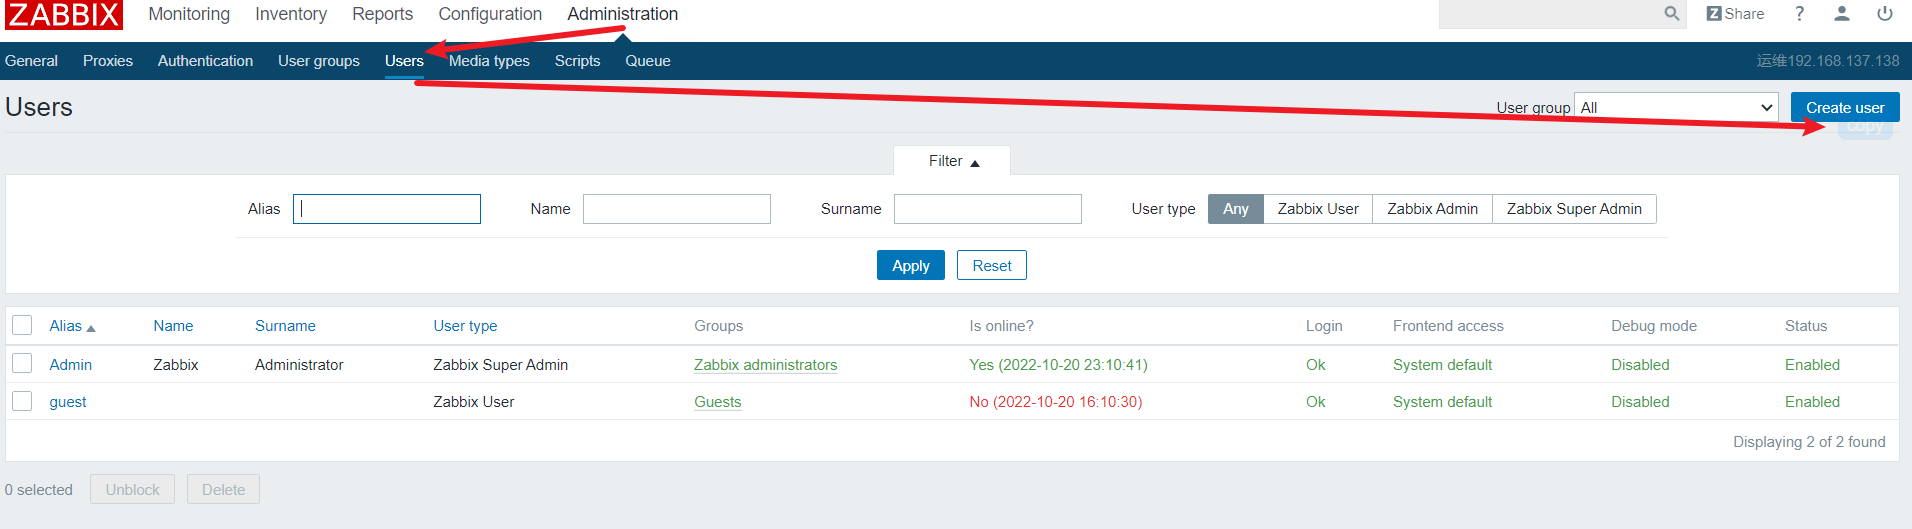This screenshot has height=529, width=1912.
Task: Open the User group dropdown
Action: click(x=1676, y=107)
